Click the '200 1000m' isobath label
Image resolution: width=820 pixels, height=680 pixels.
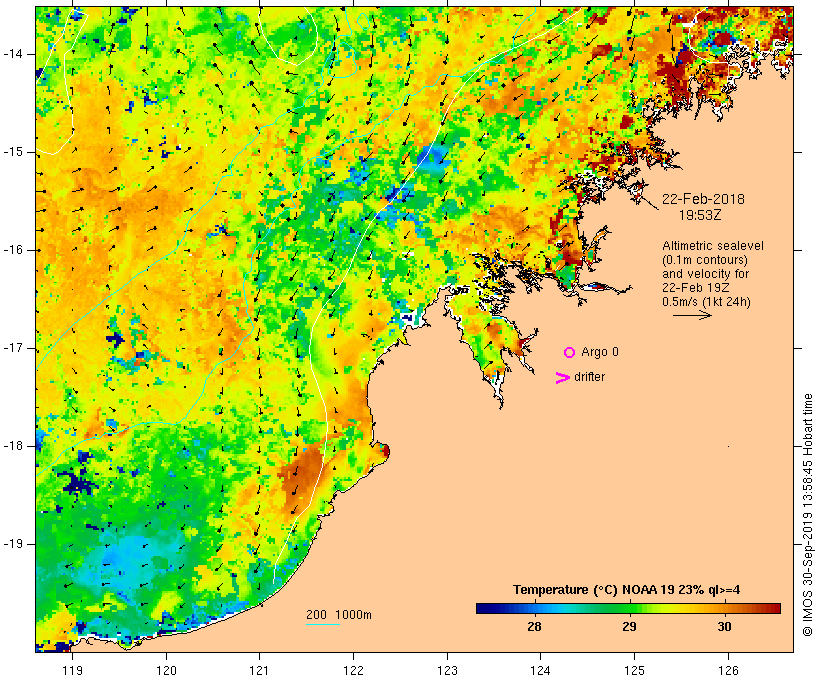[339, 615]
